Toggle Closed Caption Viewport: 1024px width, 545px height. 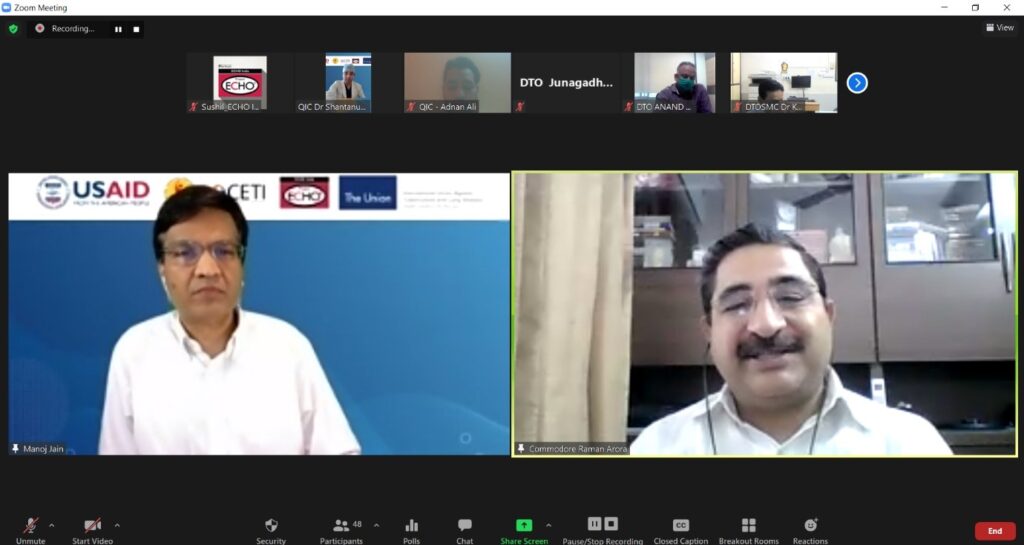[x=680, y=529]
